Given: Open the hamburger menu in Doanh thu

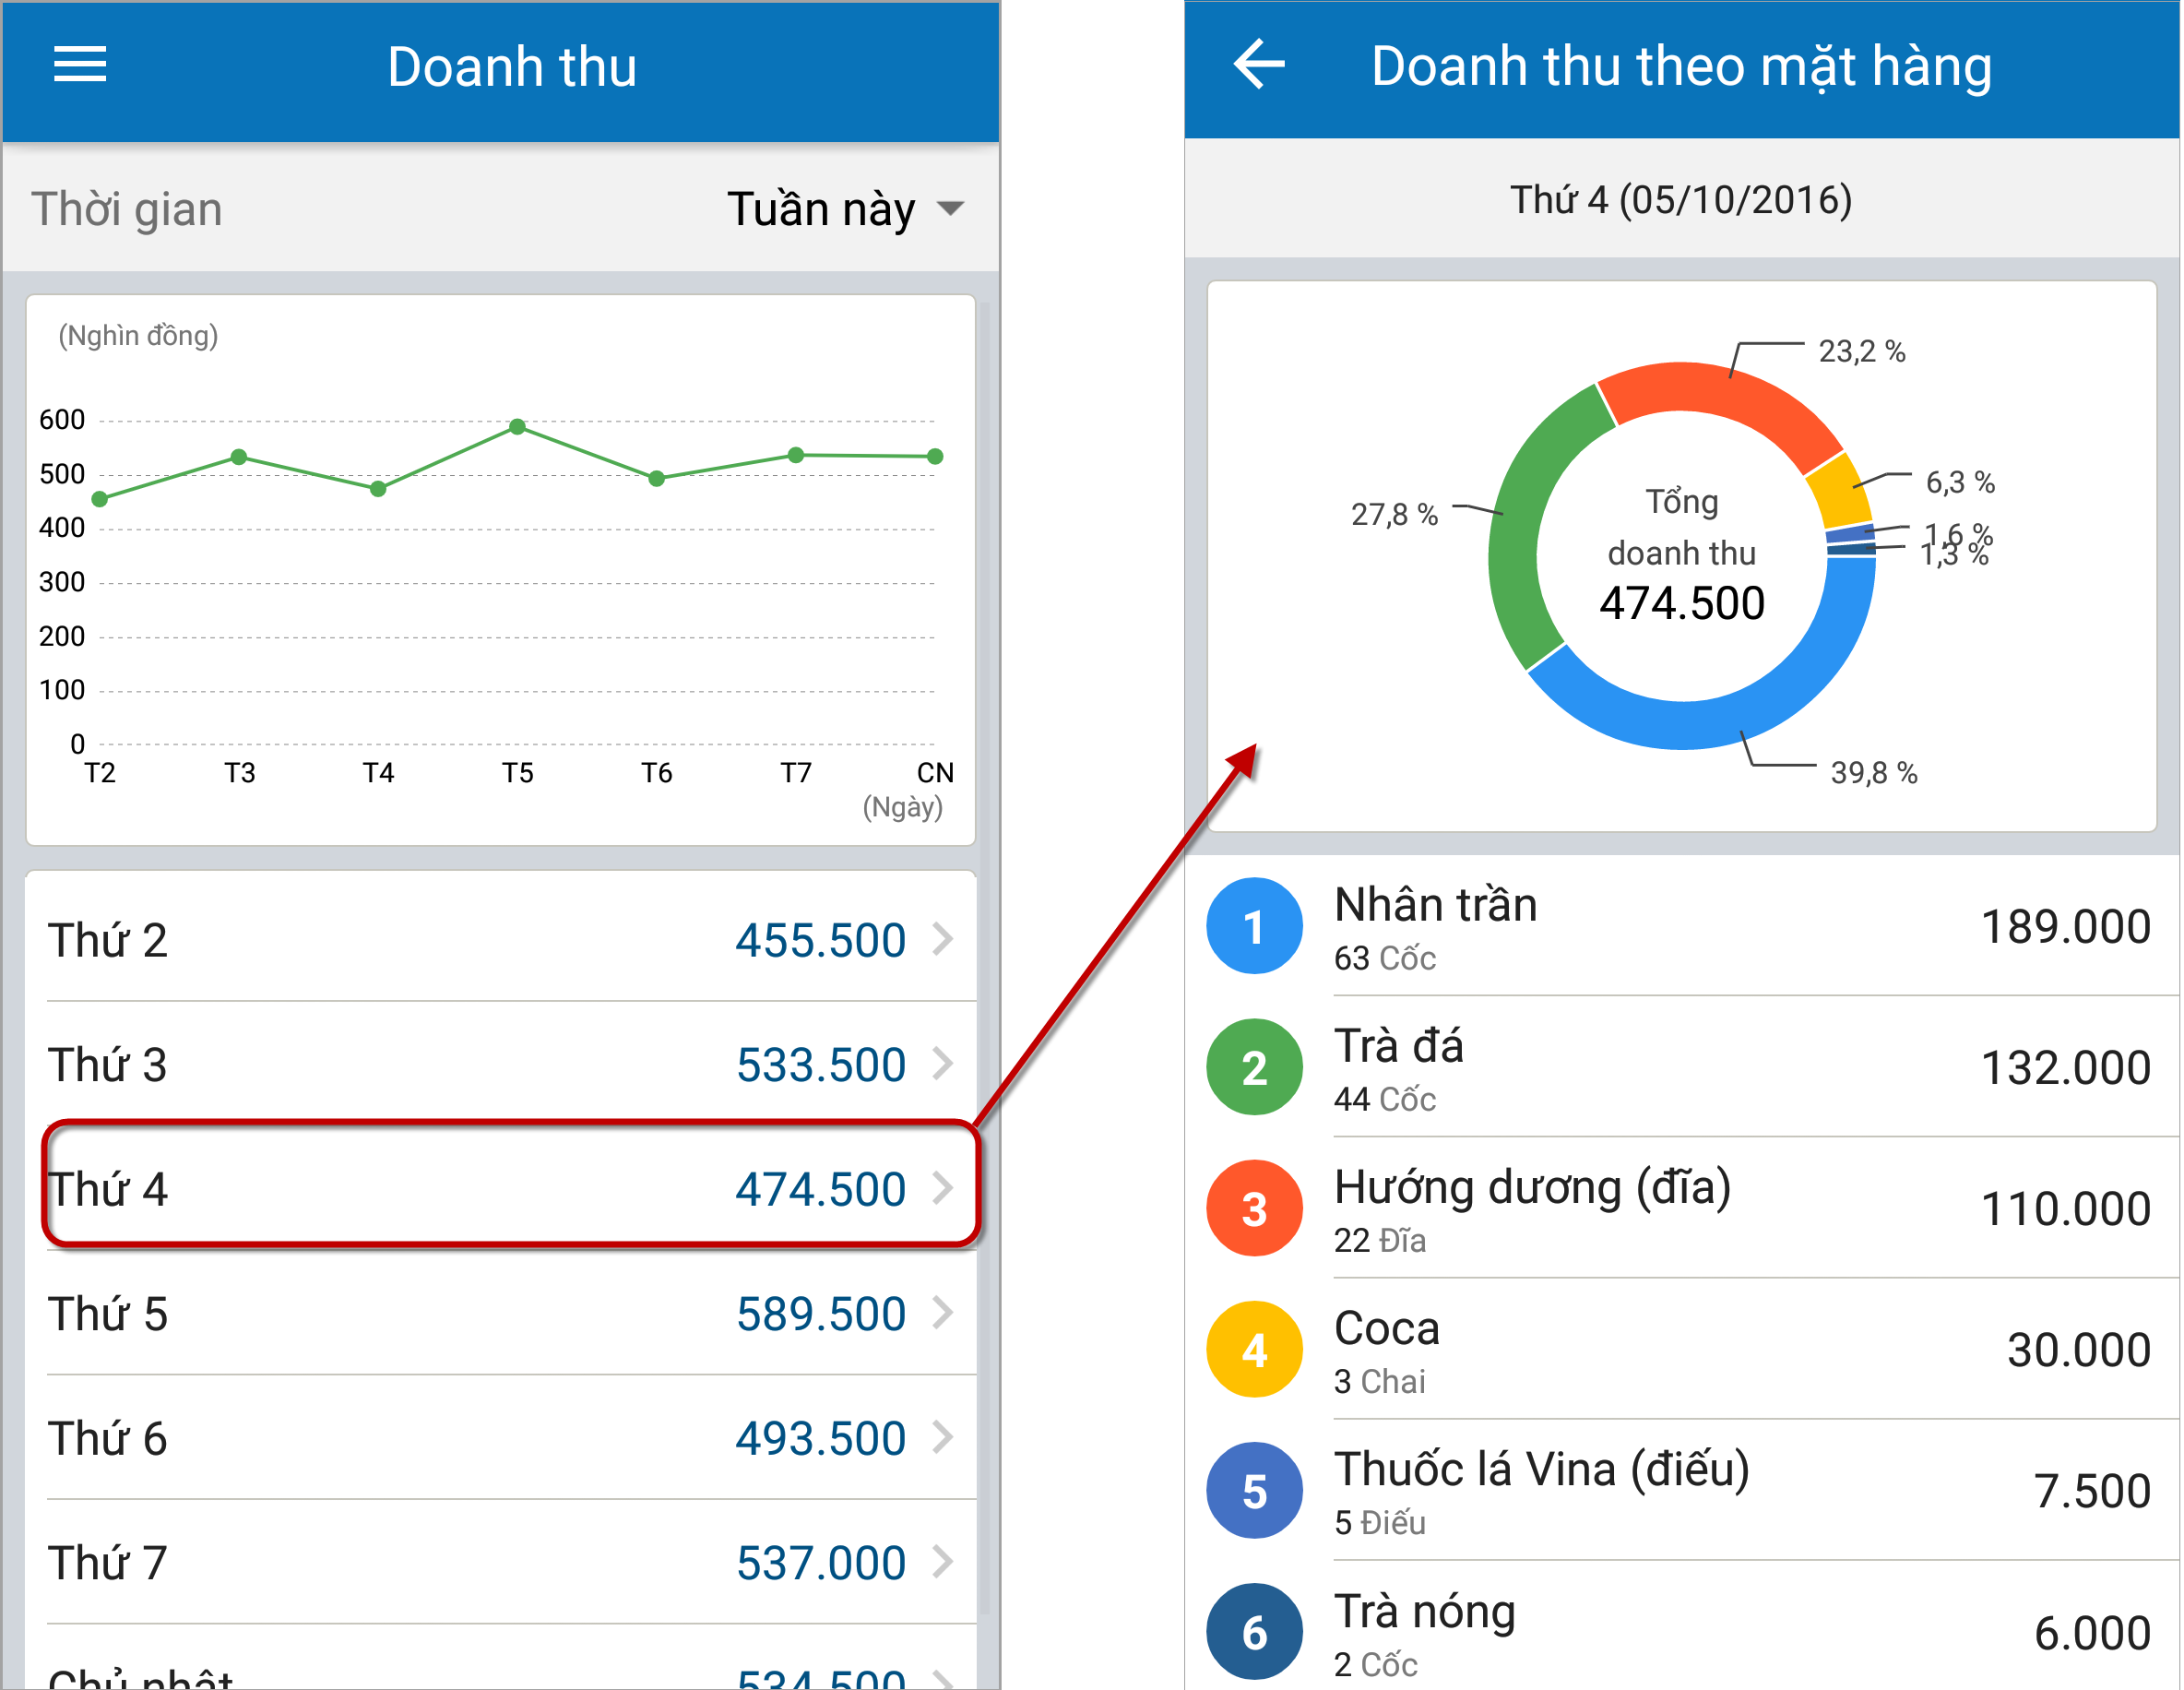Looking at the screenshot, I should coord(80,65).
